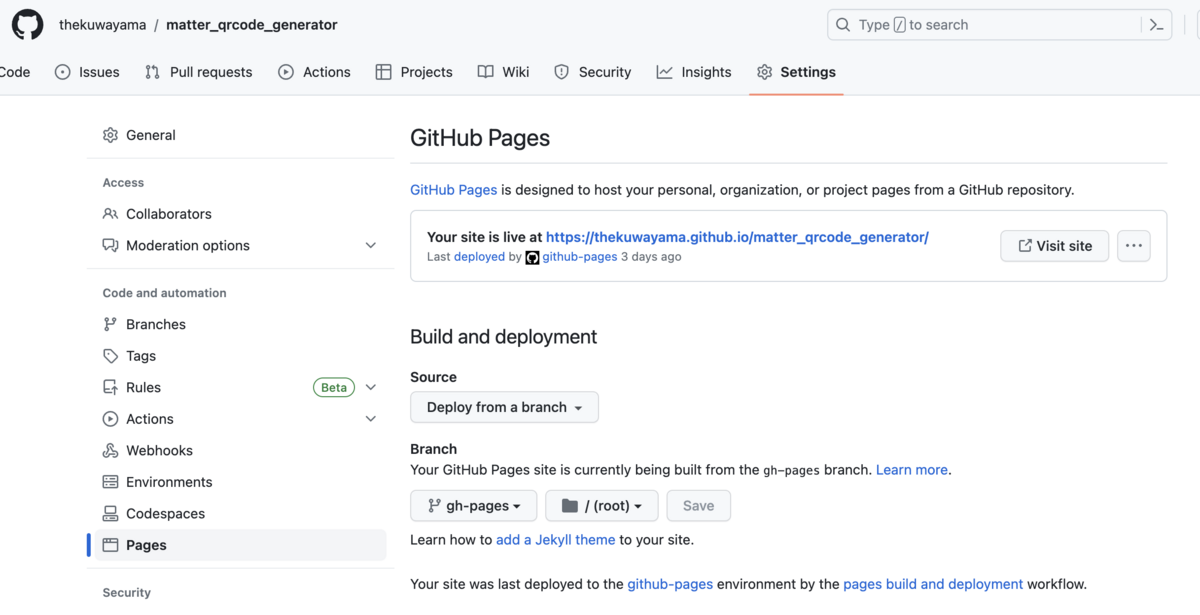
Task: Click the Actions play icon in top nav
Action: click(x=286, y=72)
